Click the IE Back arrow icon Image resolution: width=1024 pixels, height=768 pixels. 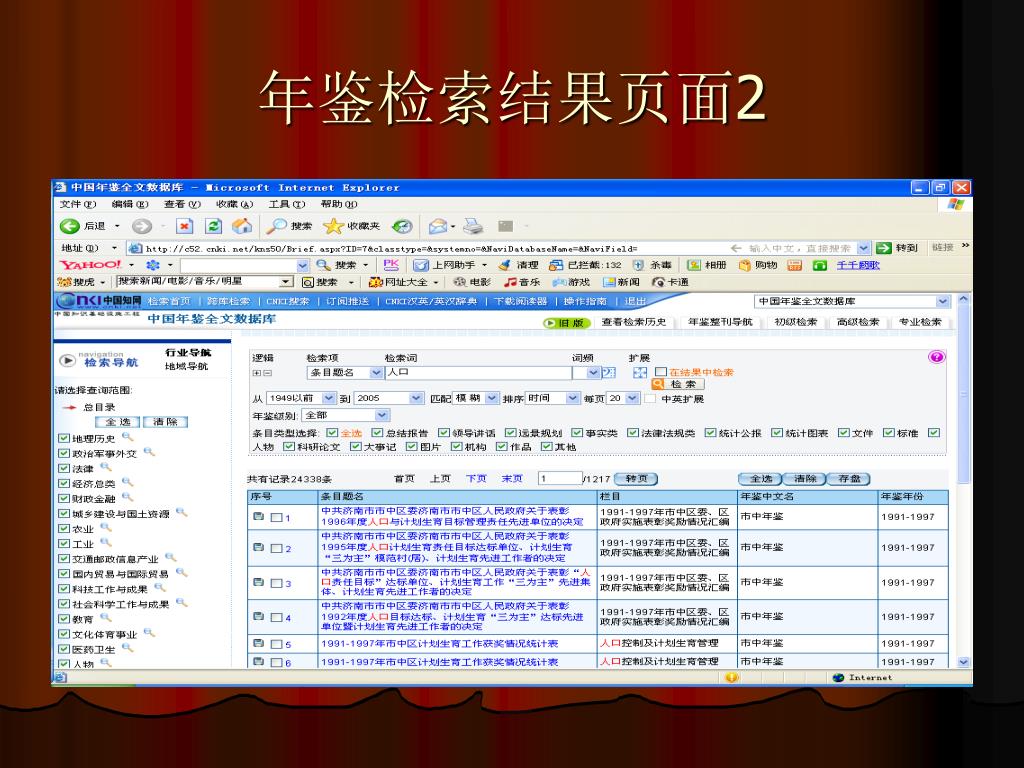tap(69, 227)
